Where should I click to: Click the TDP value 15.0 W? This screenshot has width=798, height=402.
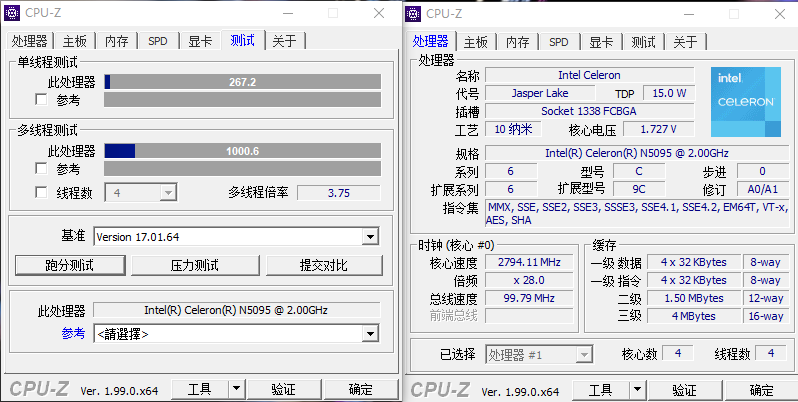point(669,93)
